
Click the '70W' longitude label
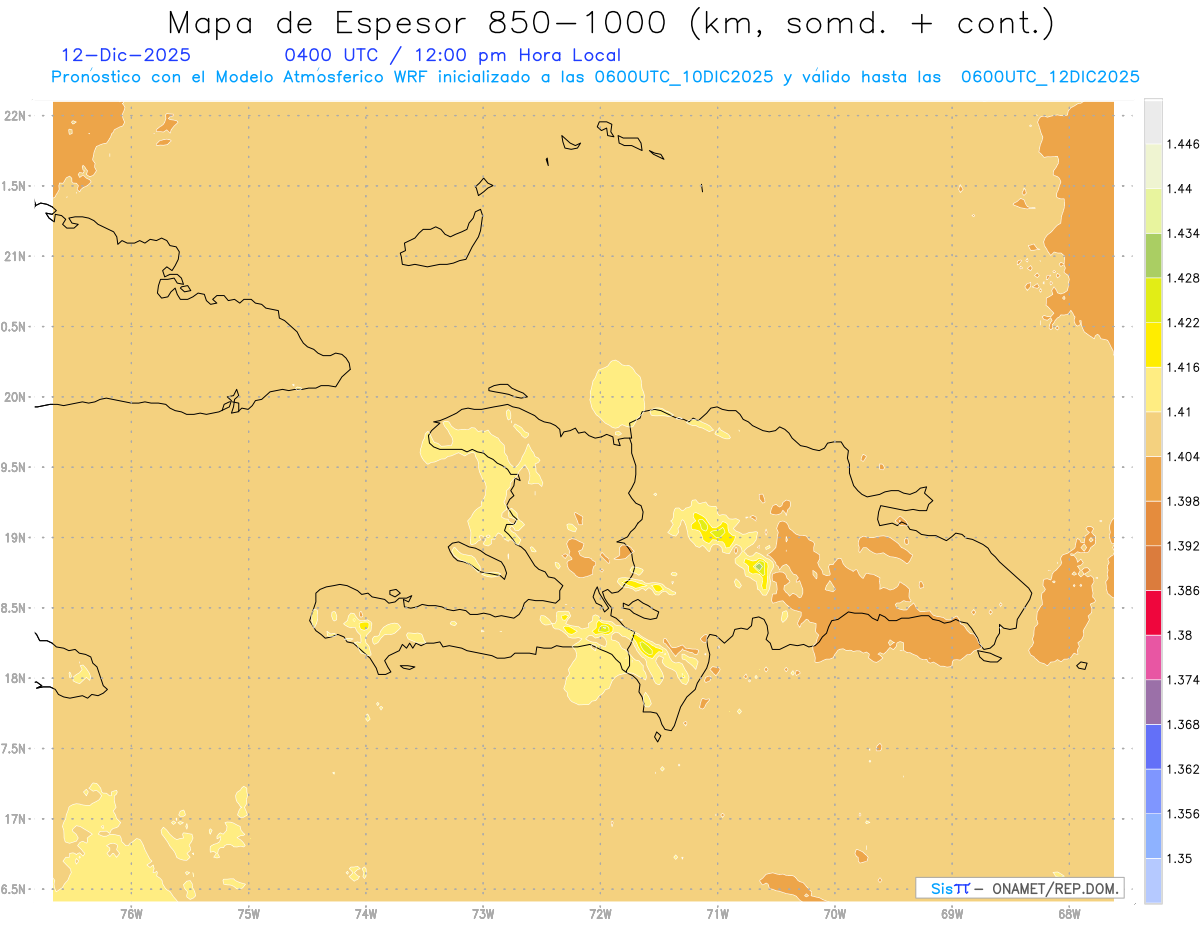pyautogui.click(x=835, y=914)
